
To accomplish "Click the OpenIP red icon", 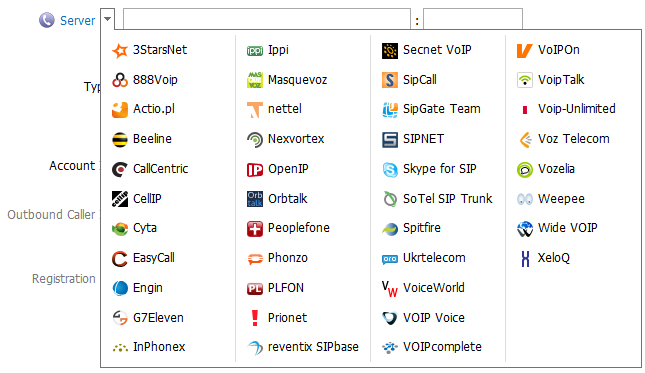I will [255, 169].
